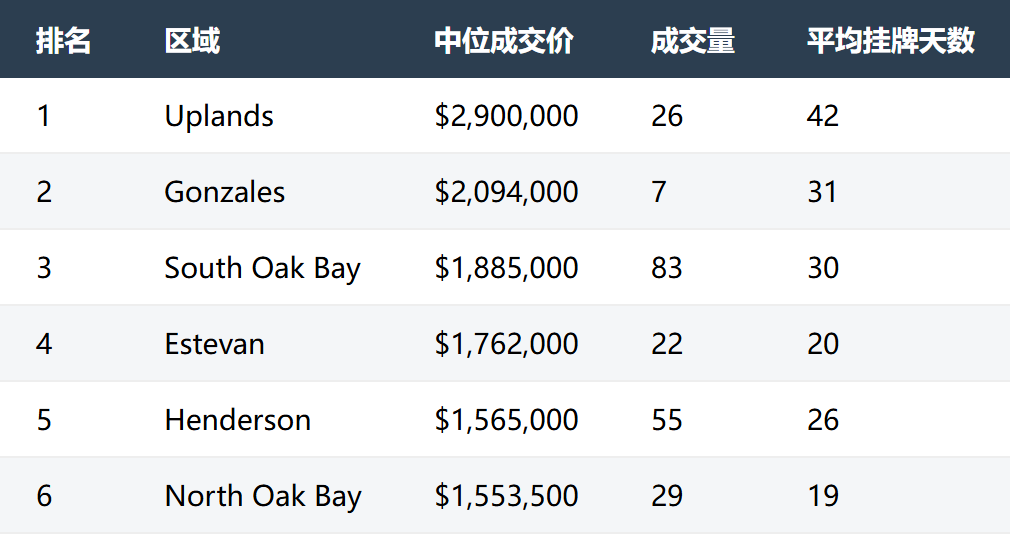The image size is (1012, 534).
Task: Select the $1,762,000 price cell
Action: coord(506,344)
